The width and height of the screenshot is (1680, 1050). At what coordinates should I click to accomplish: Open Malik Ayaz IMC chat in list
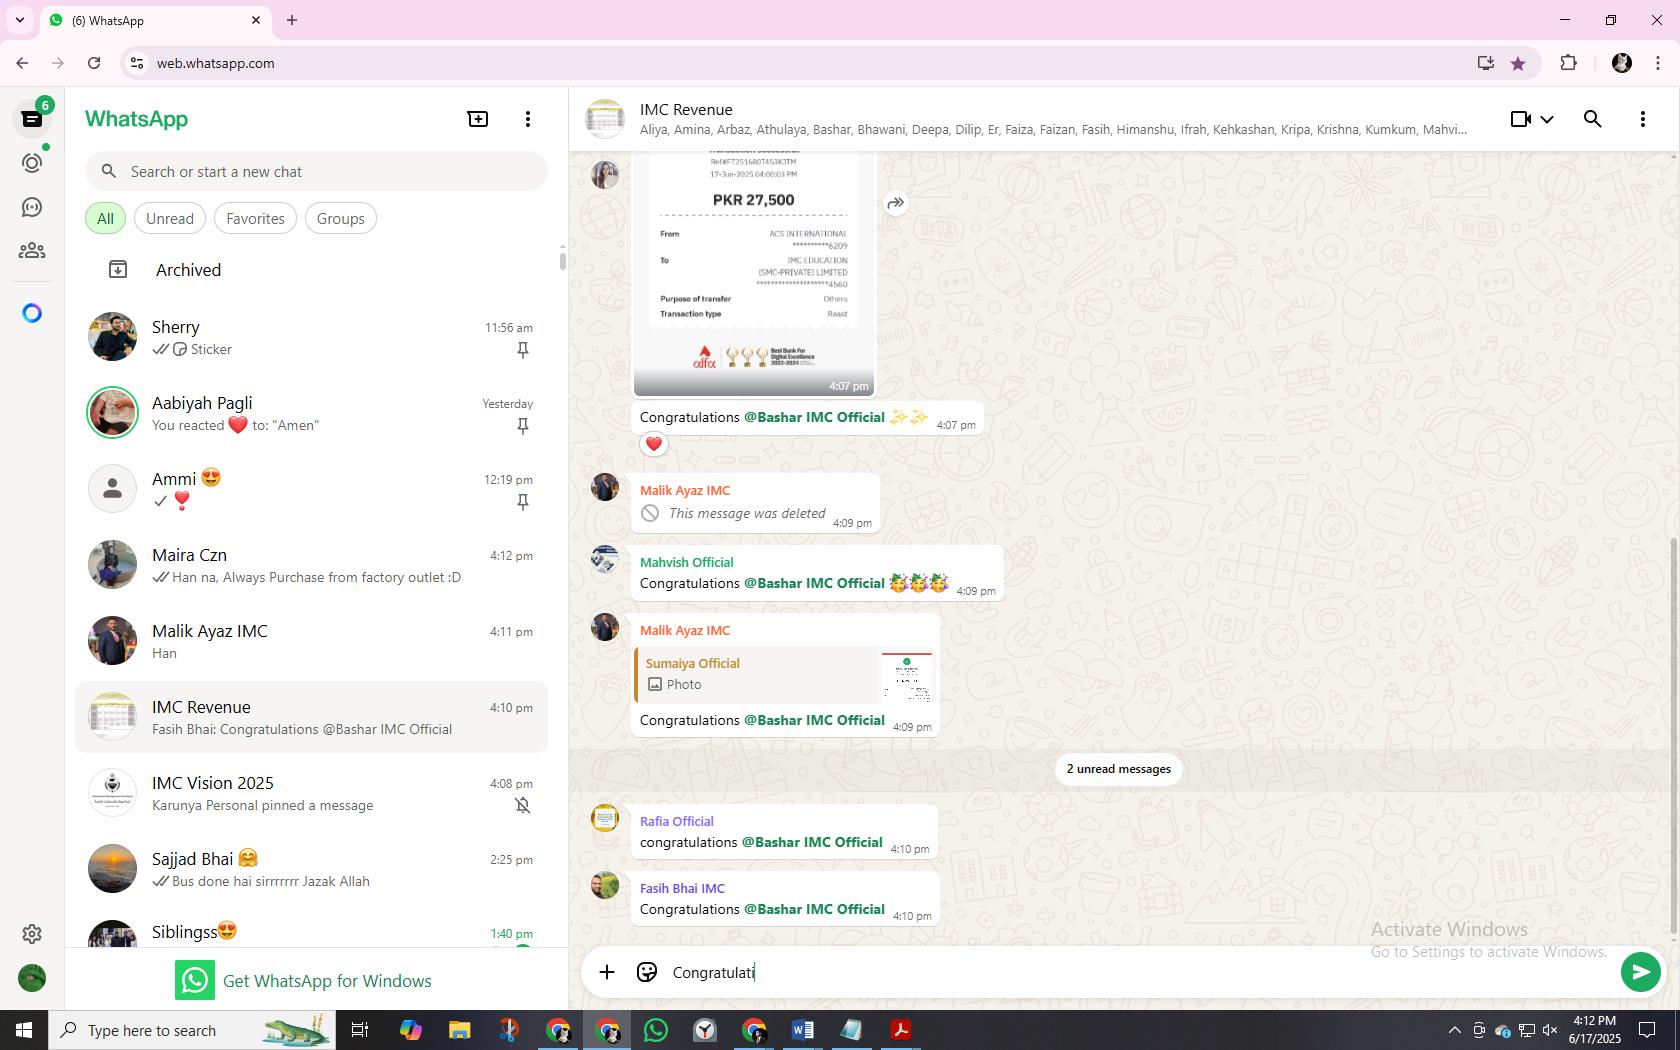coord(311,642)
